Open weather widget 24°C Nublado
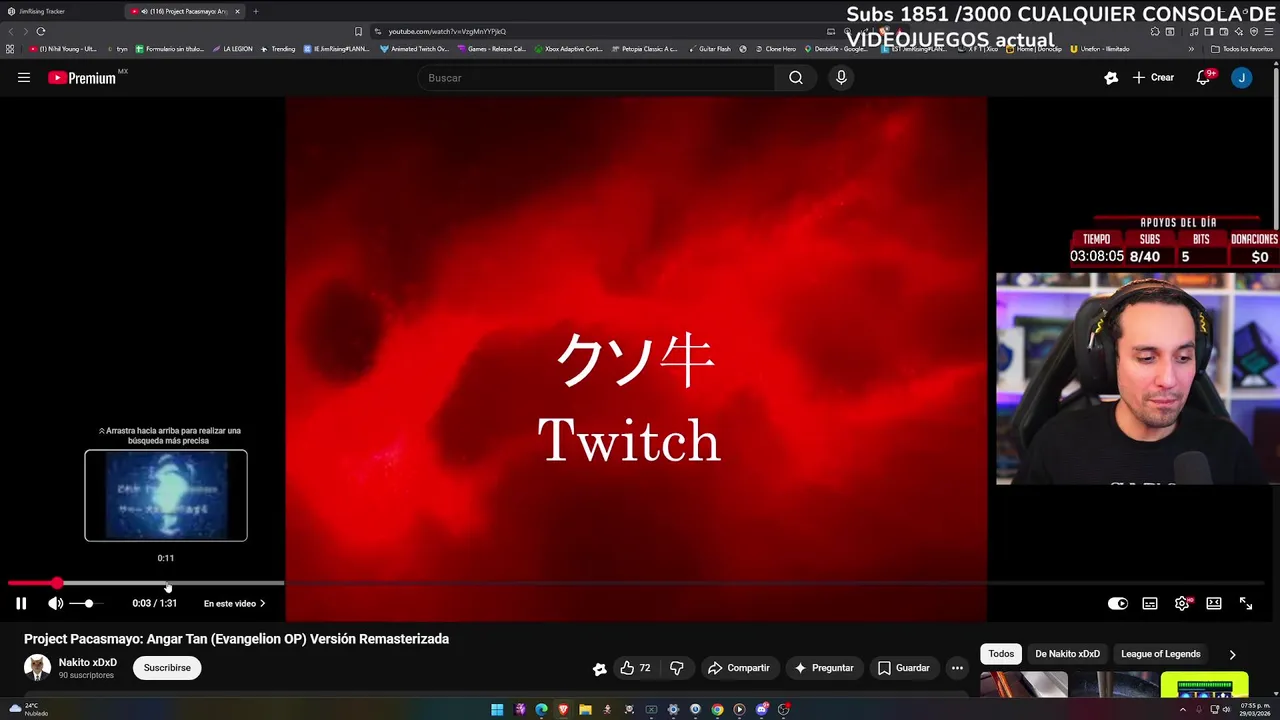The image size is (1280, 720). (28, 709)
